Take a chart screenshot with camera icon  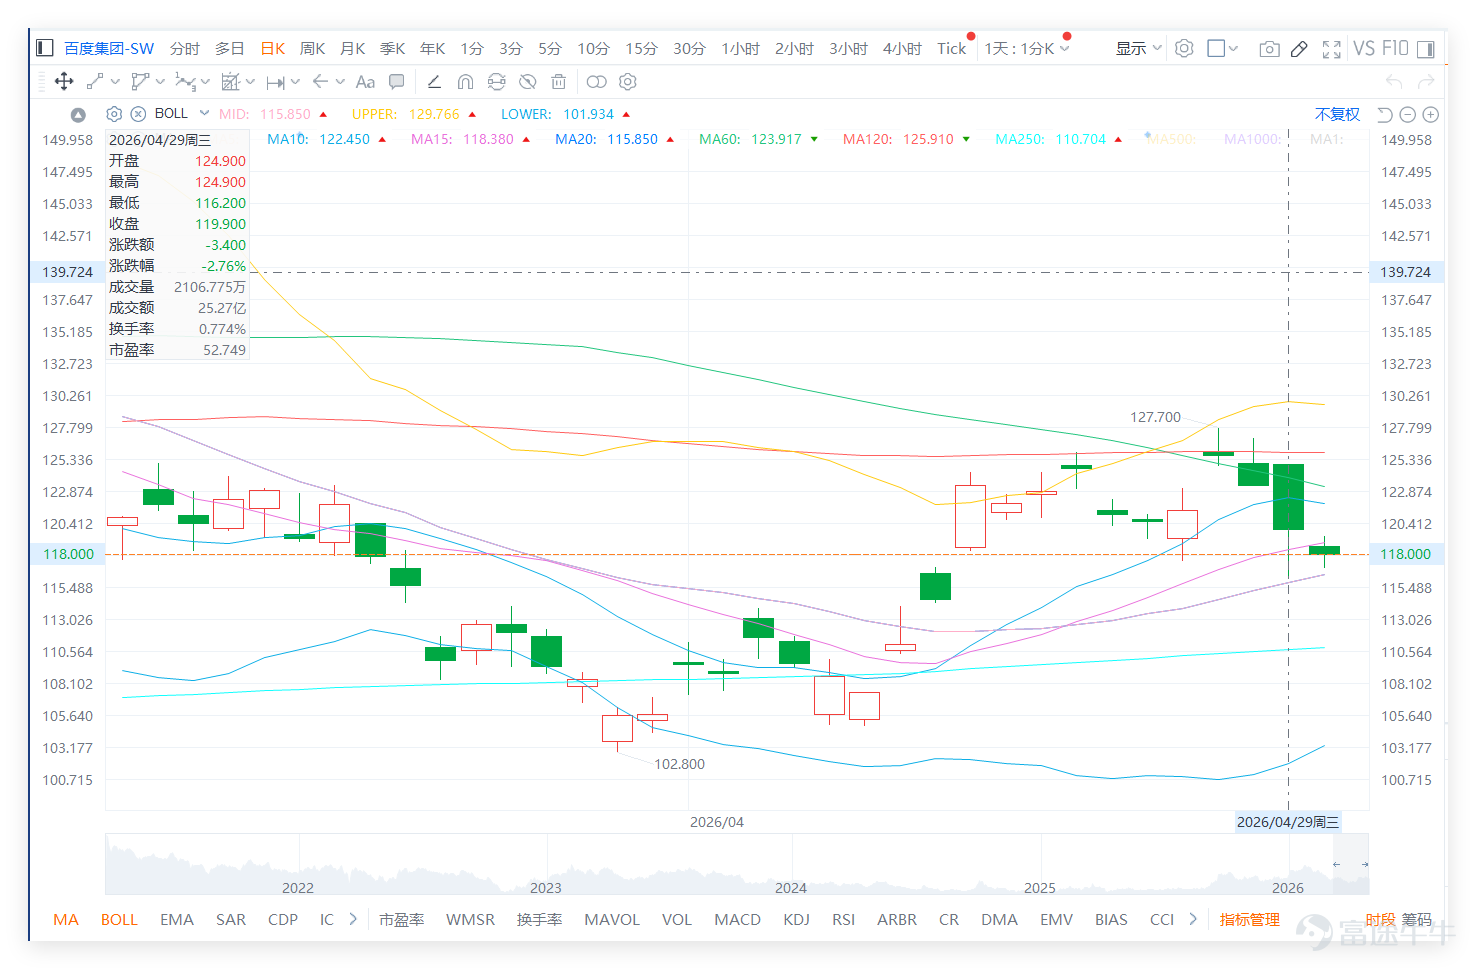tap(1269, 49)
